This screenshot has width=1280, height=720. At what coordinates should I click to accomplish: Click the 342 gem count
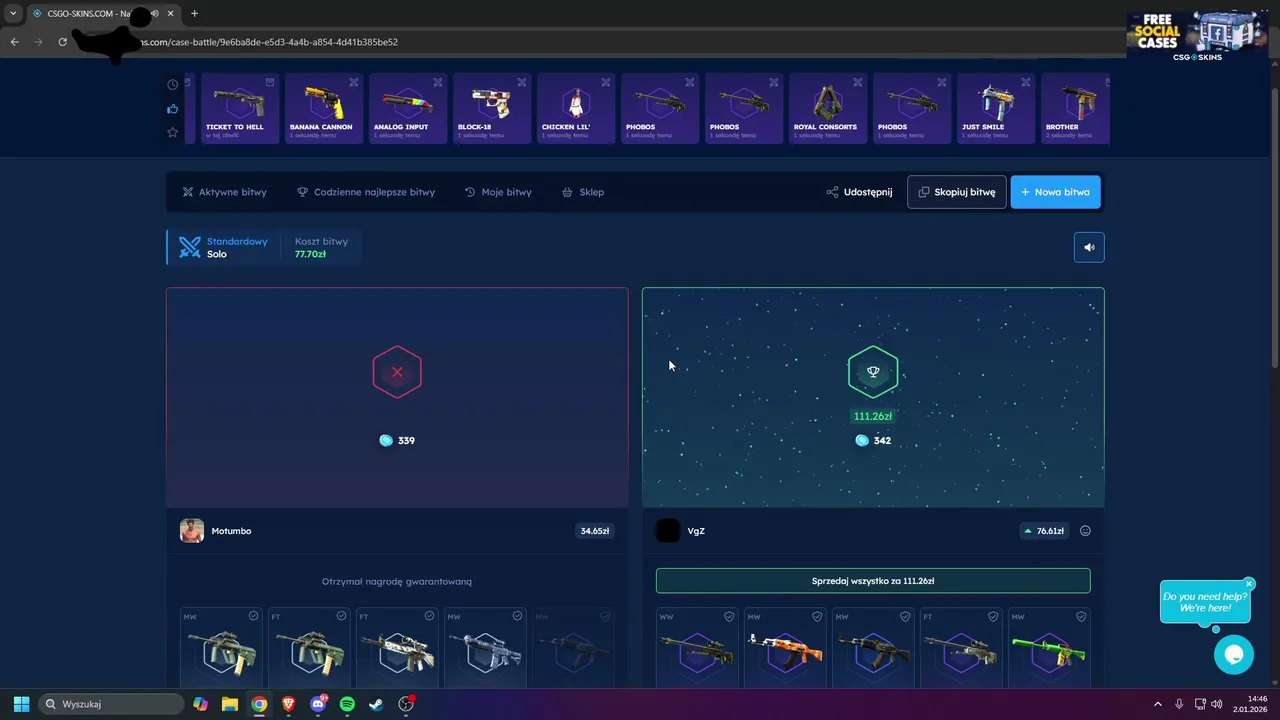tap(882, 441)
